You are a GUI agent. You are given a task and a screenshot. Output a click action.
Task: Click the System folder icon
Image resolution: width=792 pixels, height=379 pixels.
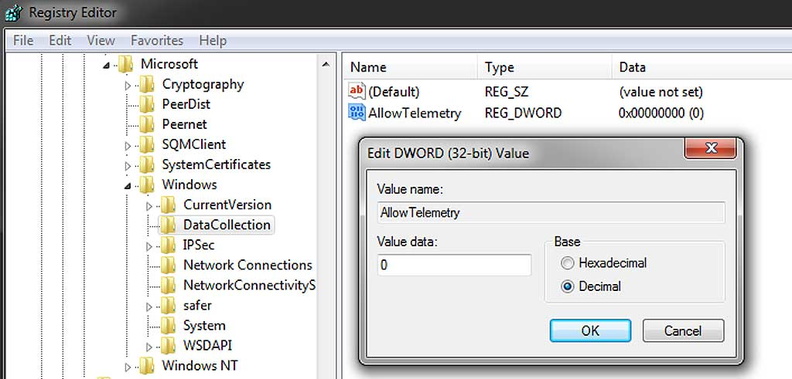(x=168, y=325)
